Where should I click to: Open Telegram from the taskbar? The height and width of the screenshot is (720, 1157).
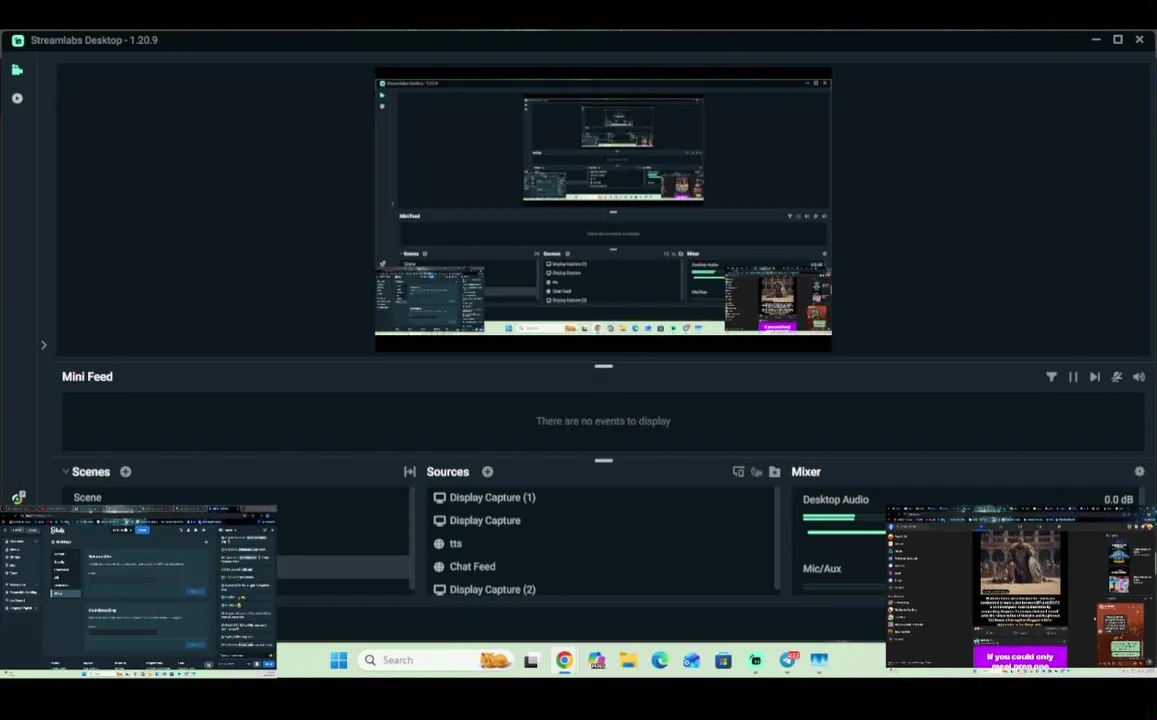pos(787,660)
